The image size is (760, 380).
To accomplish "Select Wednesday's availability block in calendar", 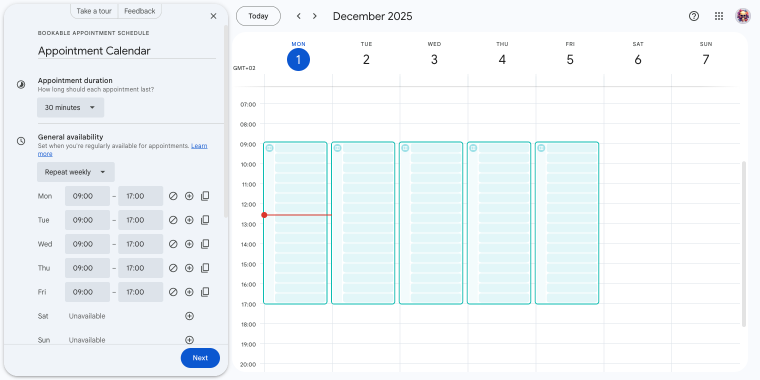I will [431, 223].
